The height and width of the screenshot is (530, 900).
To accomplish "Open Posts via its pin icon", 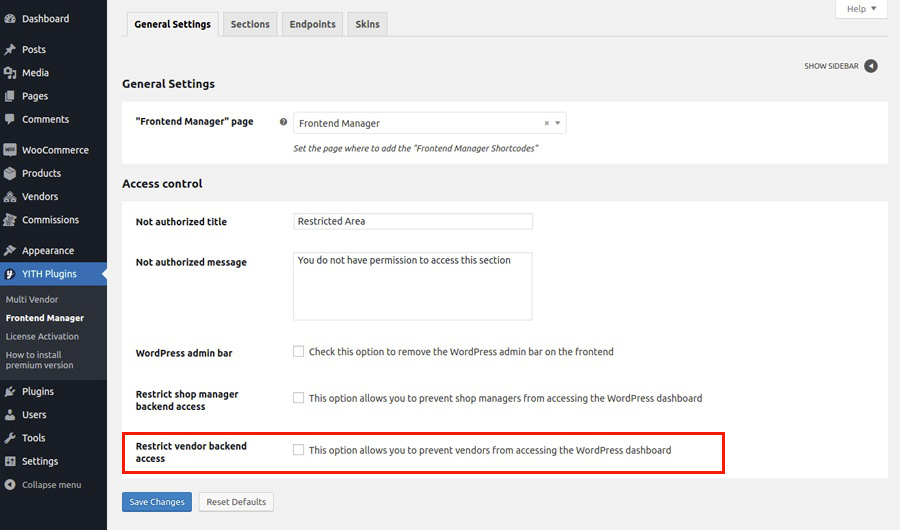I will pyautogui.click(x=10, y=49).
